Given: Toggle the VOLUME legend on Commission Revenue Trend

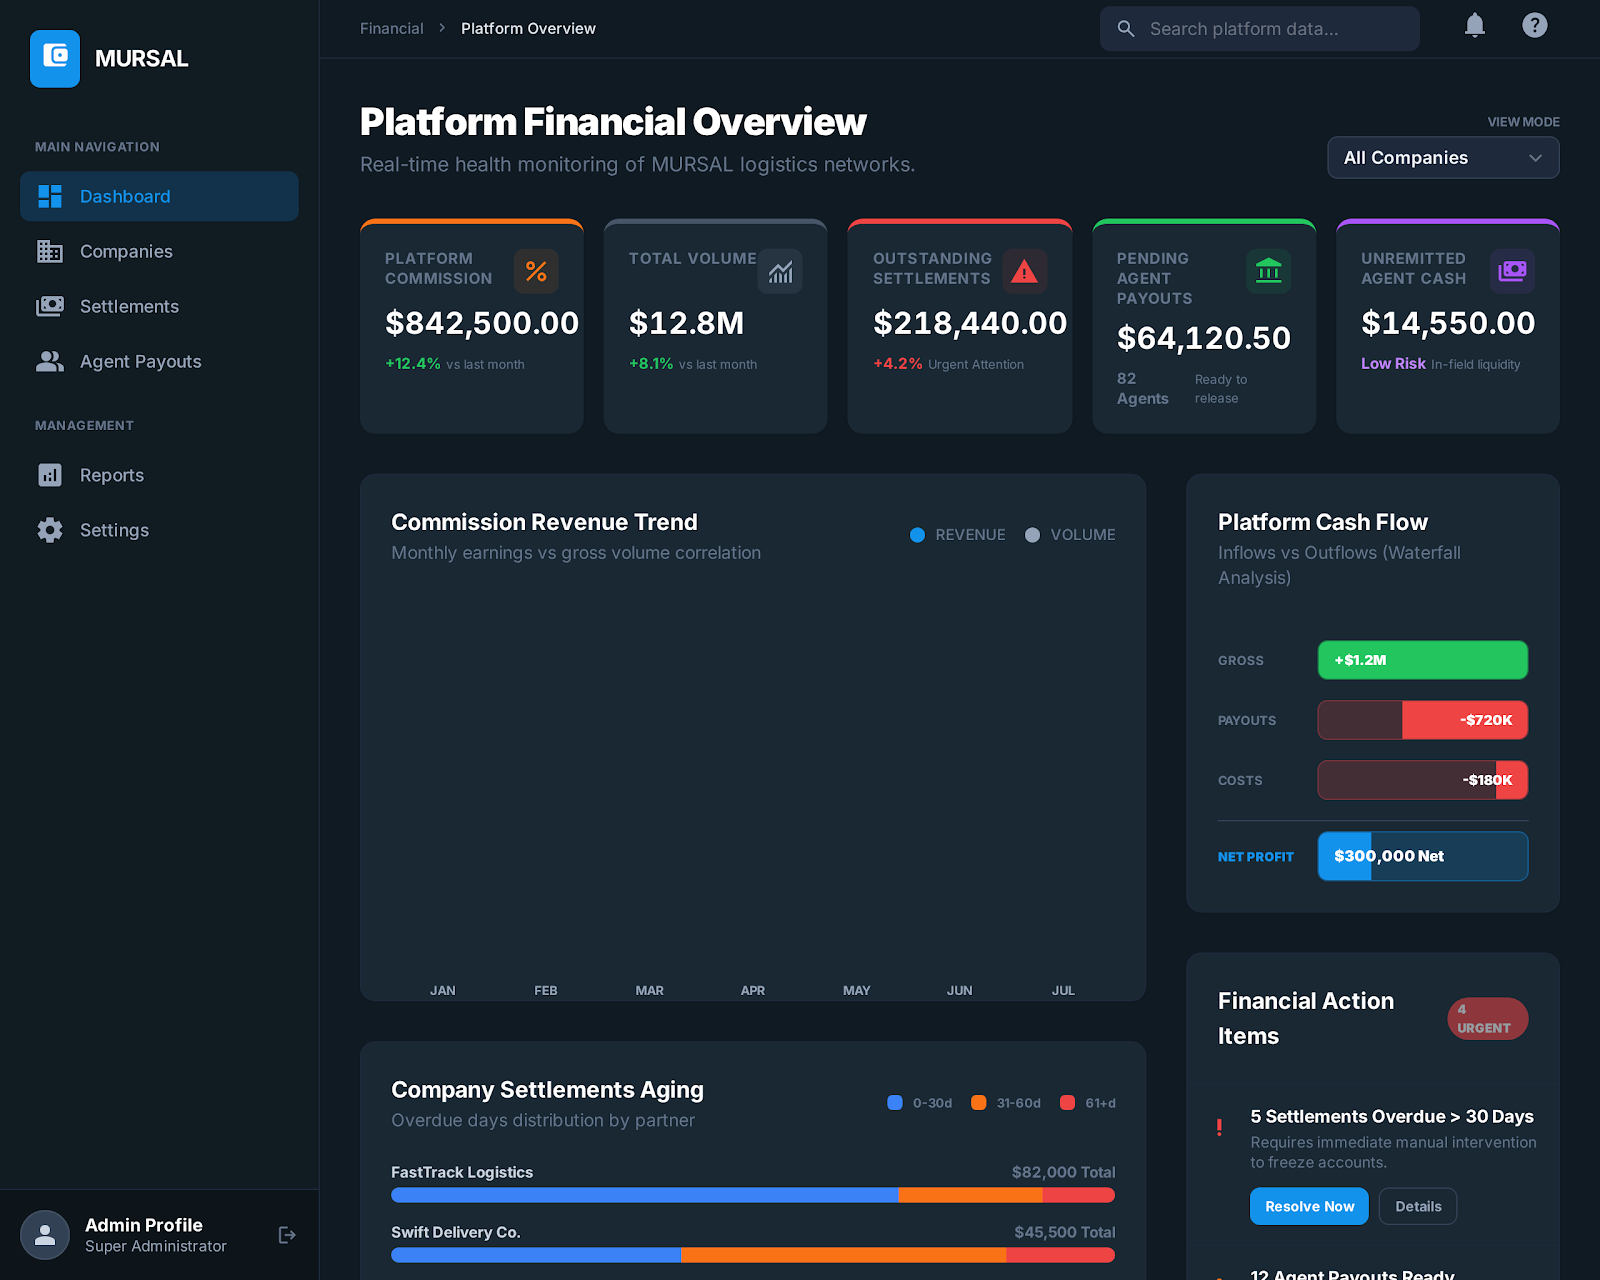Looking at the screenshot, I should (1069, 534).
